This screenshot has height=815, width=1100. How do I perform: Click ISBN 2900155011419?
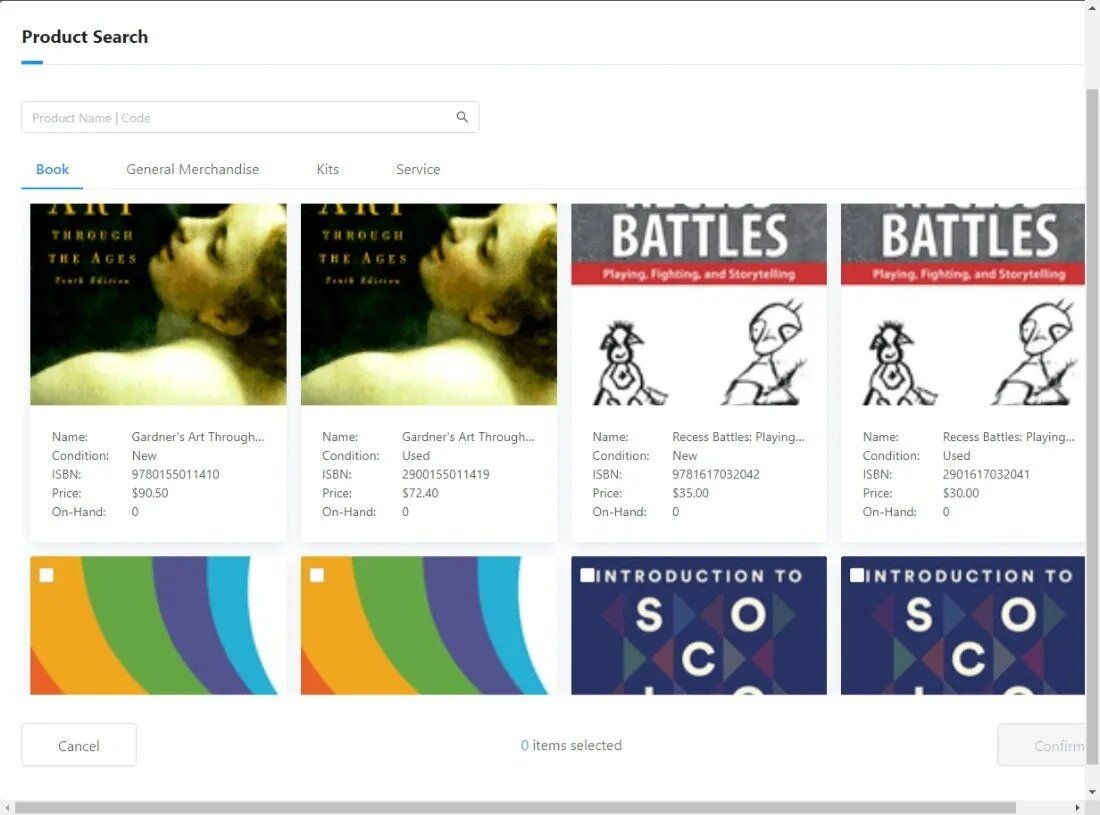pos(445,474)
